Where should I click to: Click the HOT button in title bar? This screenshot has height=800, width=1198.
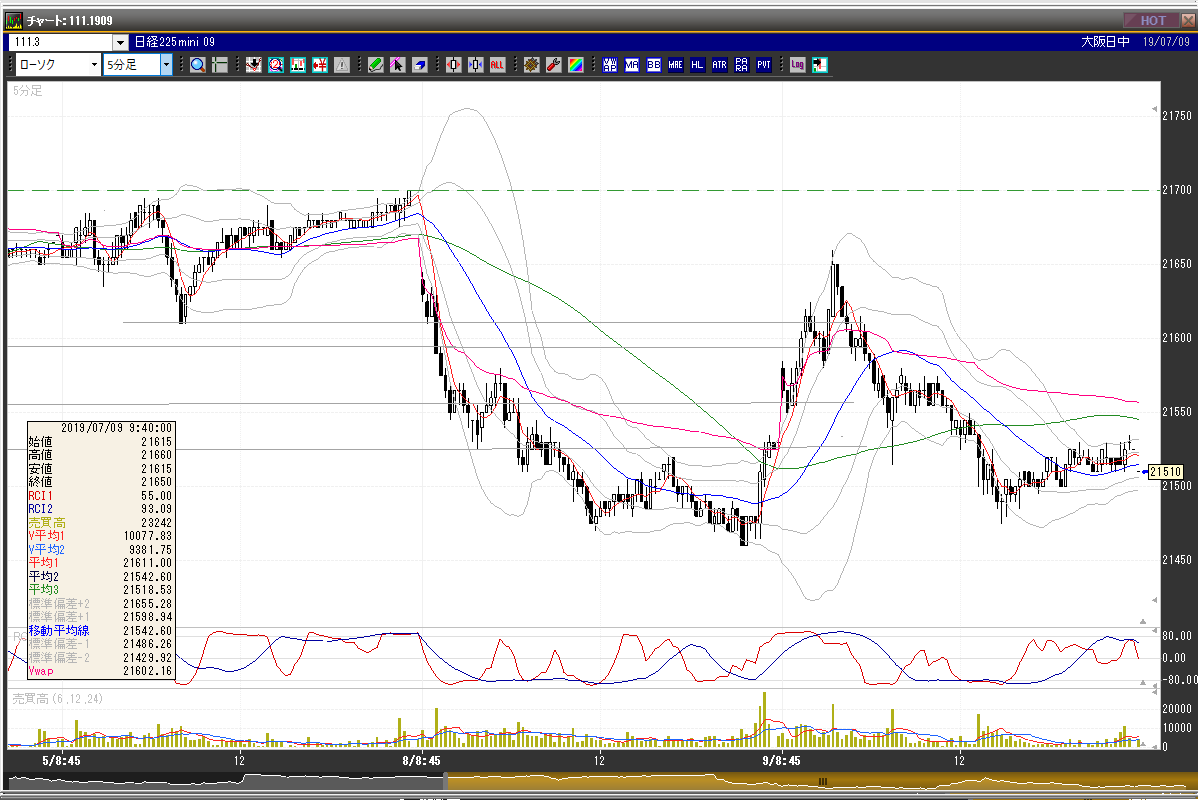point(1151,21)
